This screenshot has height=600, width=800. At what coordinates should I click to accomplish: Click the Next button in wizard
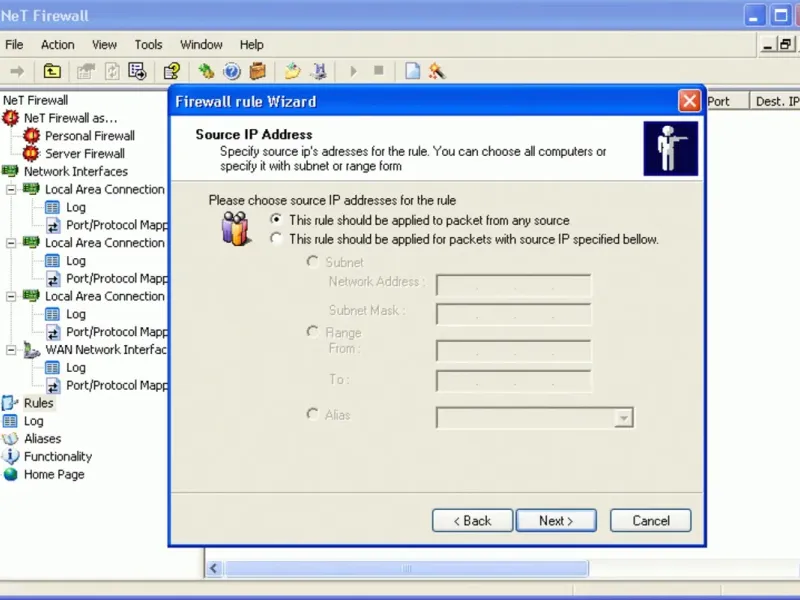point(556,520)
